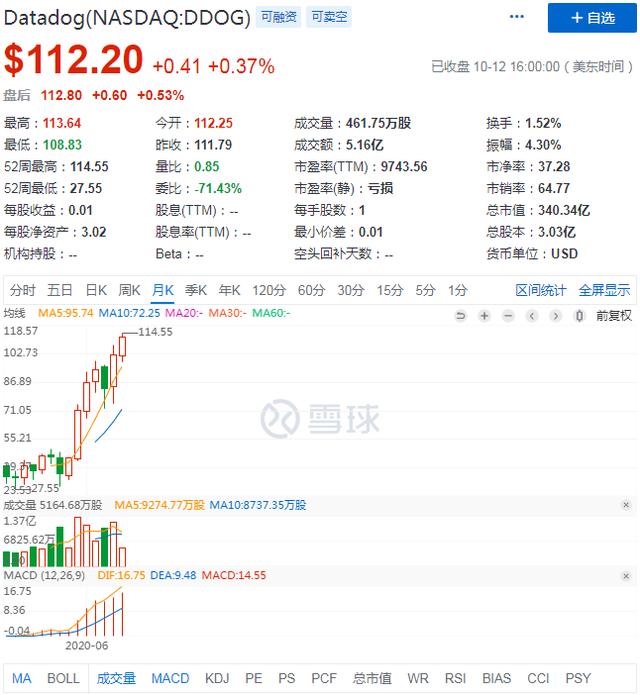Switch to the 五日 five-day tab
The height and width of the screenshot is (695, 640).
(60, 290)
